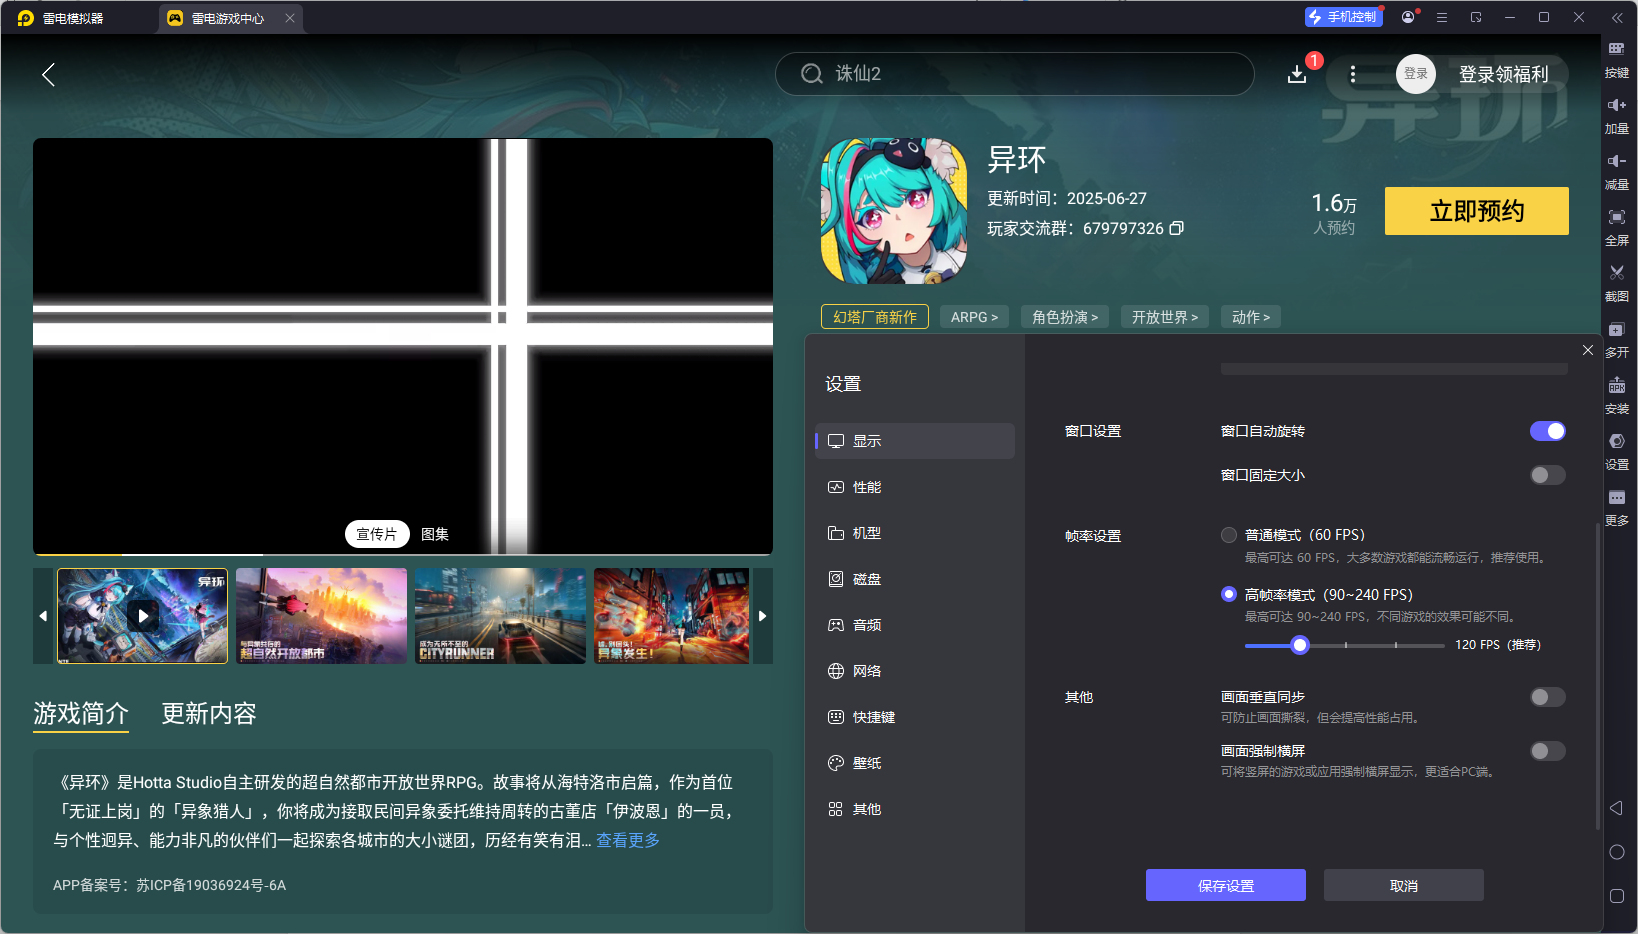Select 网络 settings category
The width and height of the screenshot is (1638, 934).
pyautogui.click(x=915, y=671)
